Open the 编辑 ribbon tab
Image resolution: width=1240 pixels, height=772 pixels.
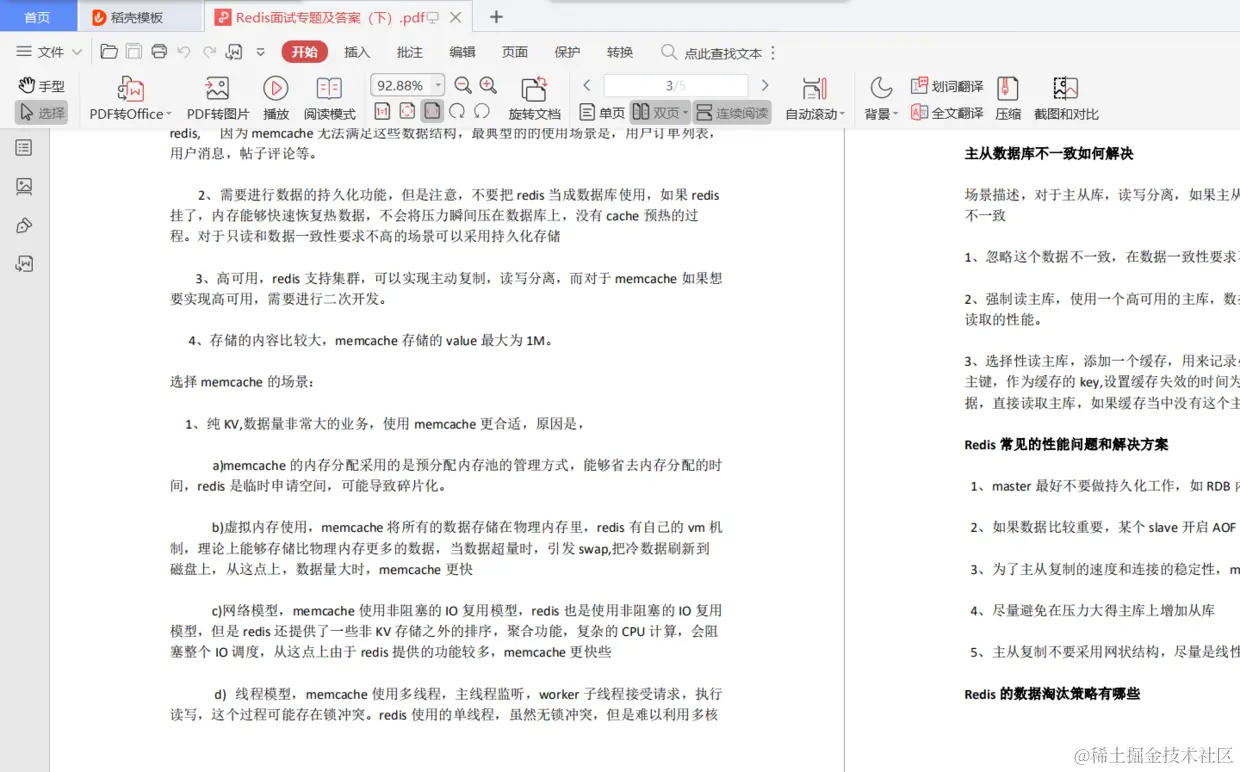click(x=462, y=52)
